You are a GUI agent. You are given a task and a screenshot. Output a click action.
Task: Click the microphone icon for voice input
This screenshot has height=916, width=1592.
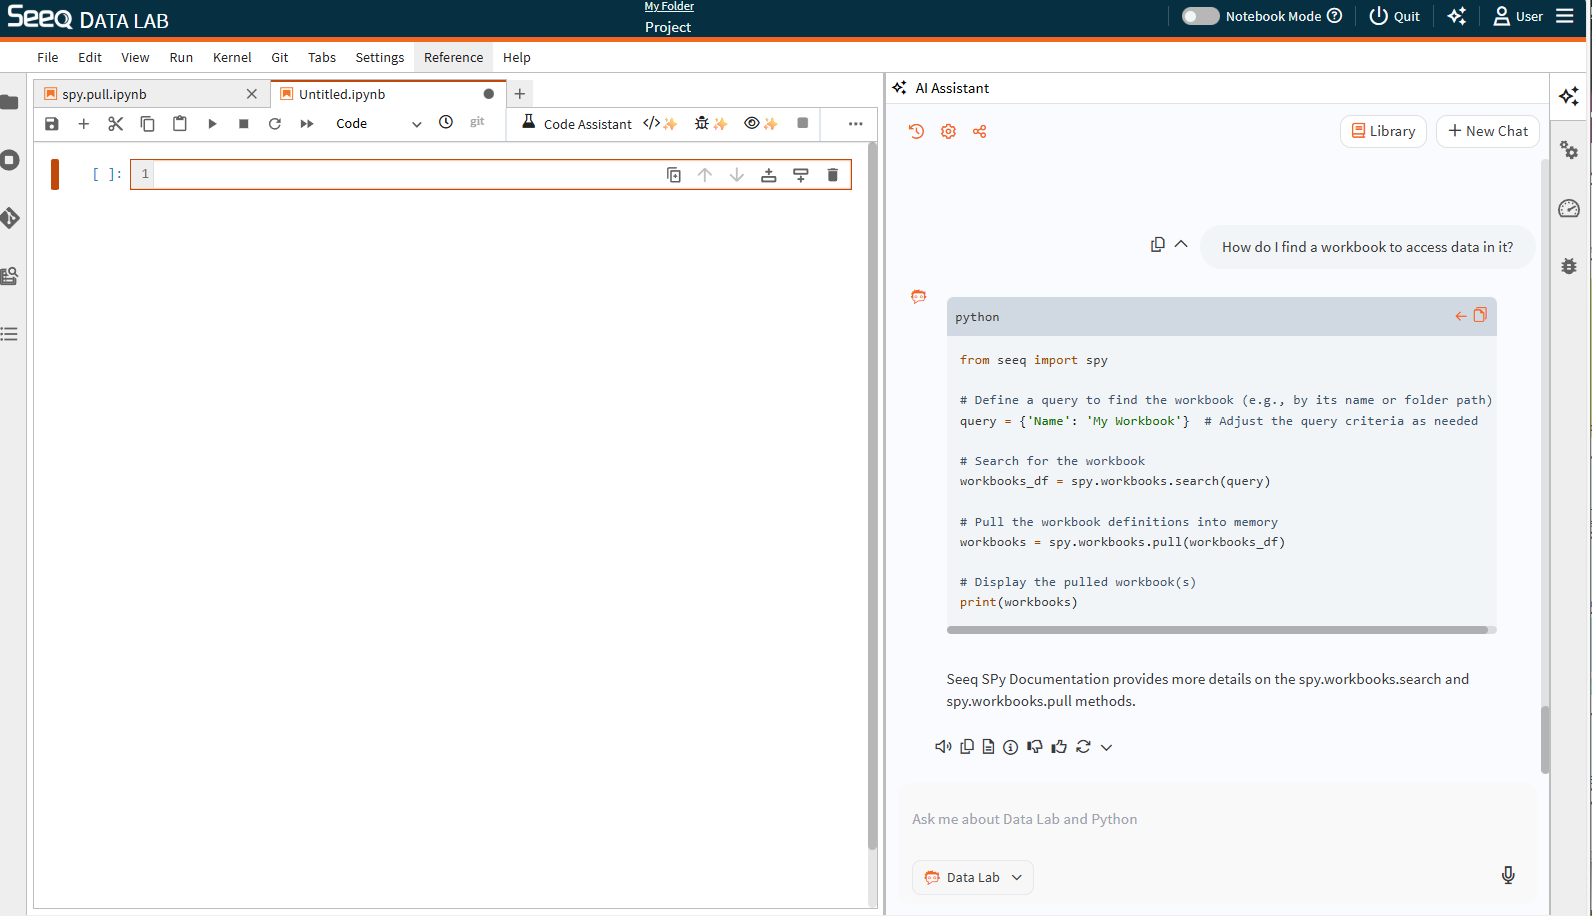(x=1508, y=876)
